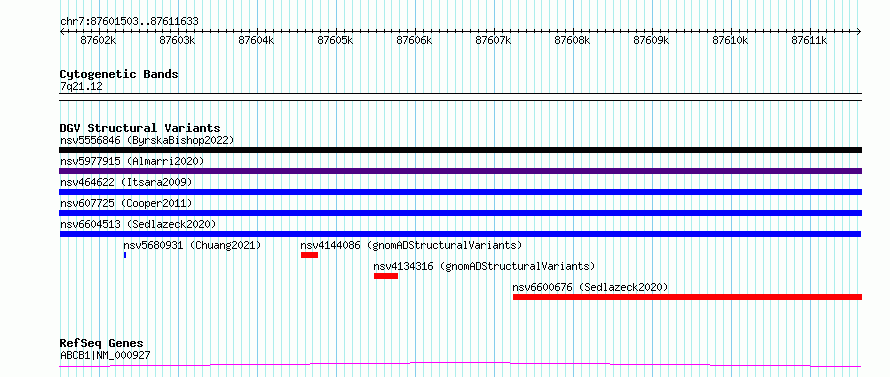Image resolution: width=890 pixels, height=377 pixels.
Task: Click the 87611k ruler tick label
Action: (809, 40)
